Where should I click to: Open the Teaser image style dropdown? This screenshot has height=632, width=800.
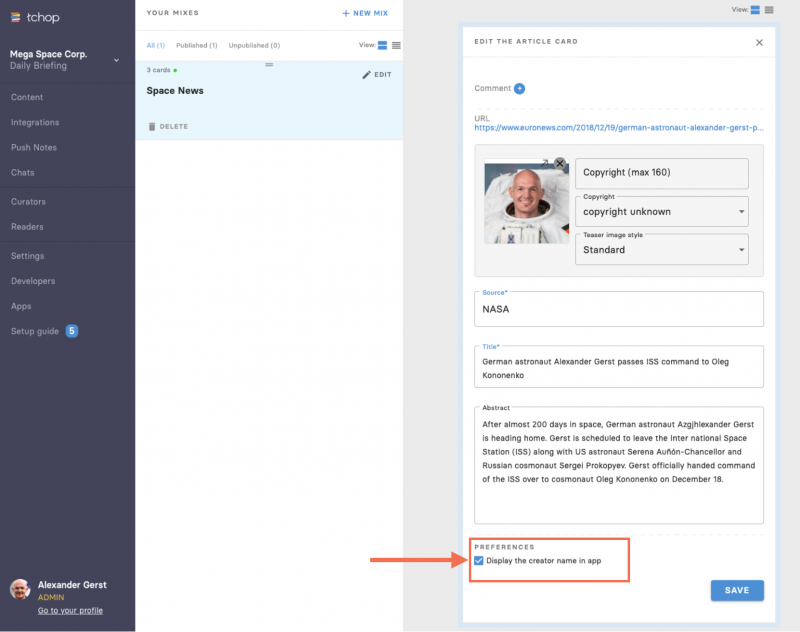pos(662,250)
